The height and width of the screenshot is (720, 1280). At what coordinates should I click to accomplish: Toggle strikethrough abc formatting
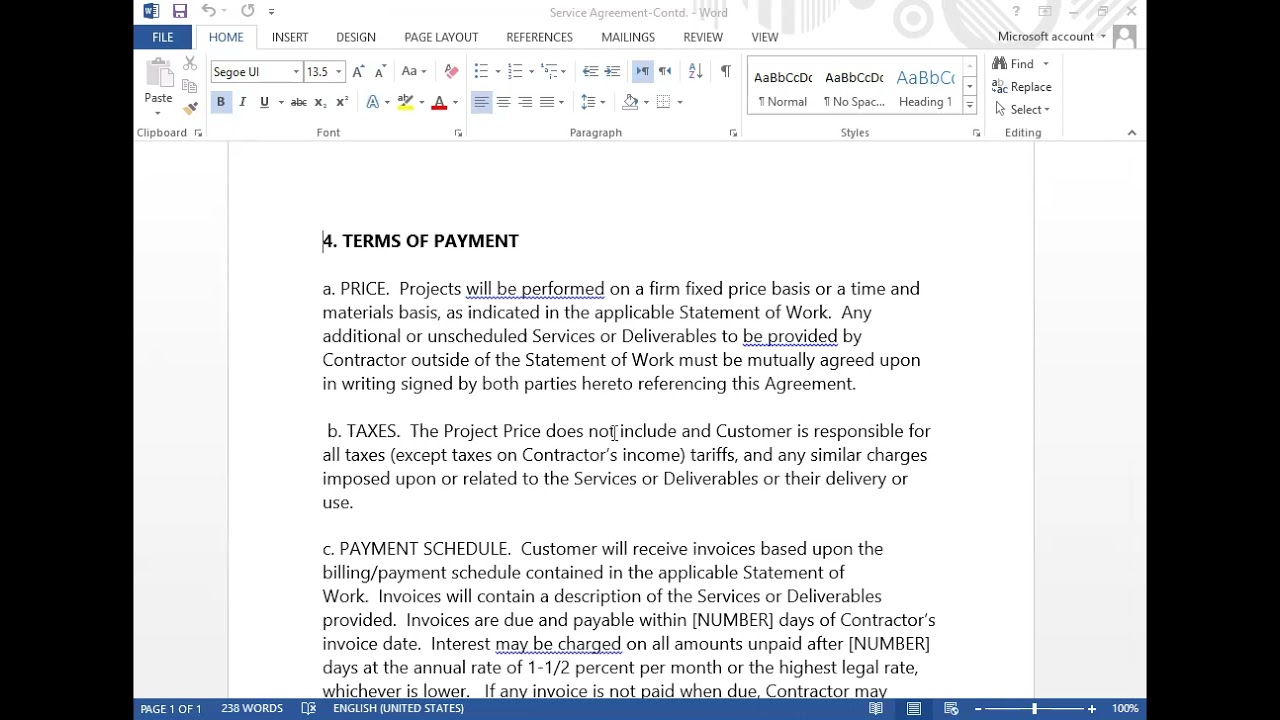pyautogui.click(x=298, y=102)
